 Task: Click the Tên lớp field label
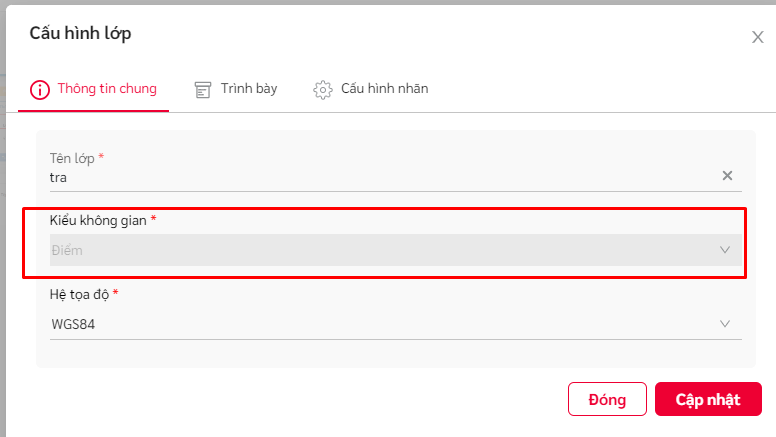[x=72, y=158]
